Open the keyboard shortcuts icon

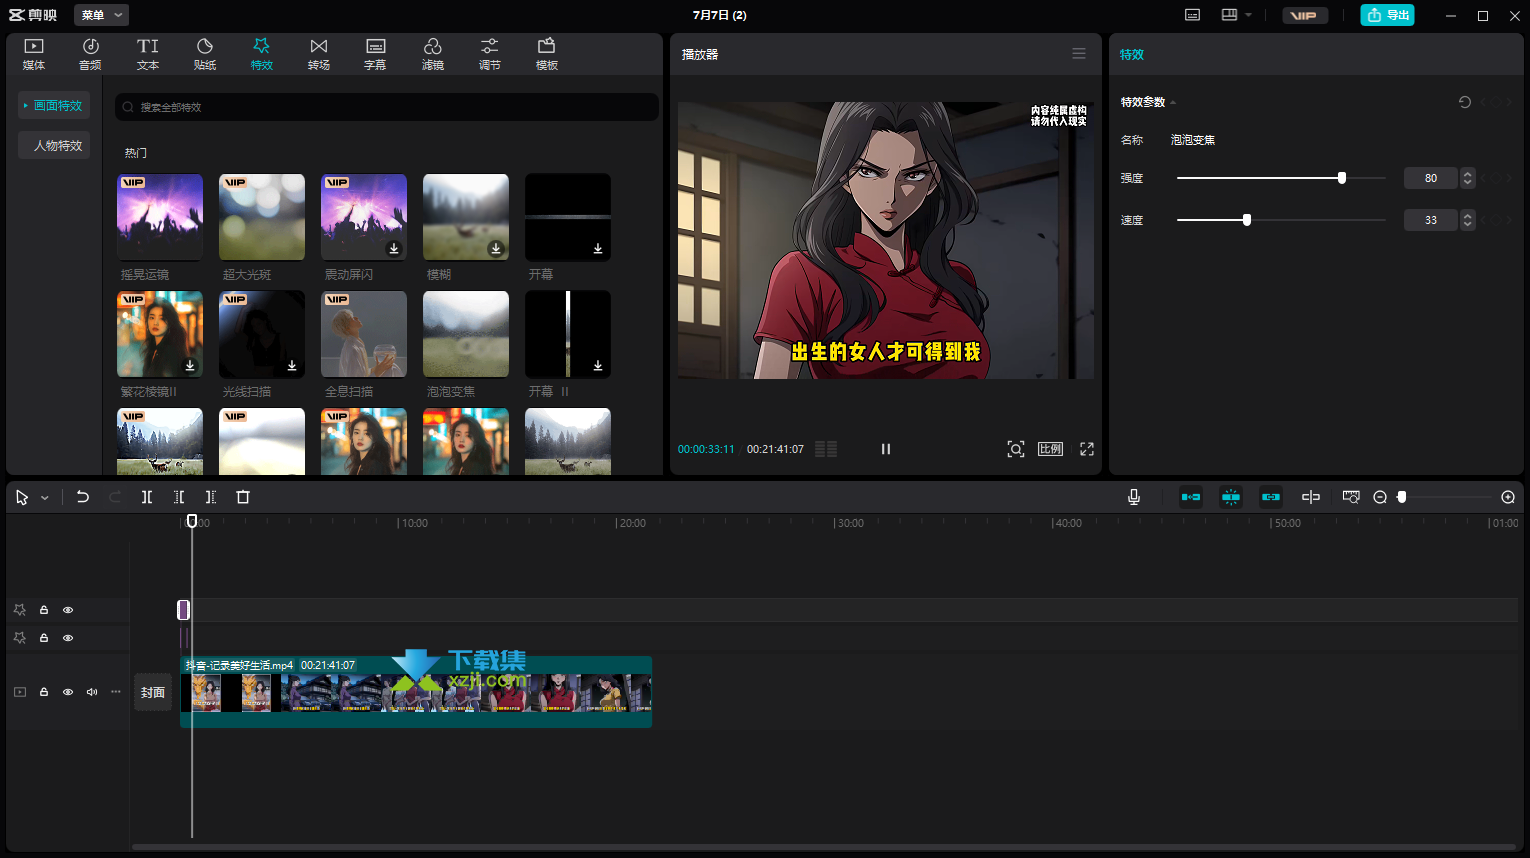coord(1192,15)
